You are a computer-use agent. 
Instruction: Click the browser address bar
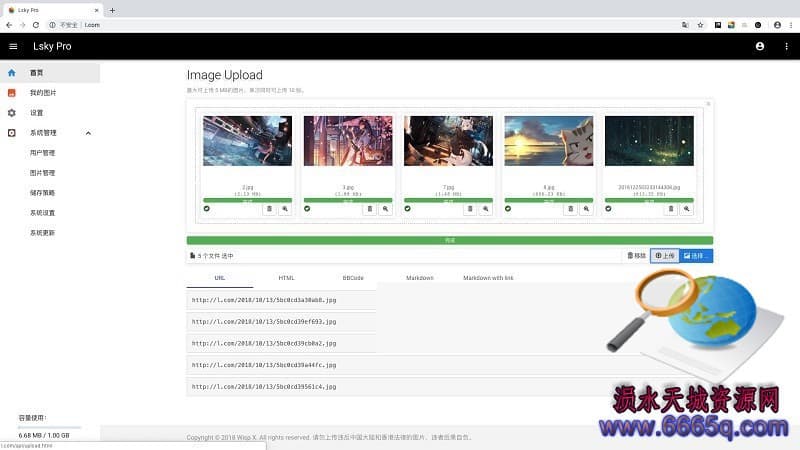[362, 25]
